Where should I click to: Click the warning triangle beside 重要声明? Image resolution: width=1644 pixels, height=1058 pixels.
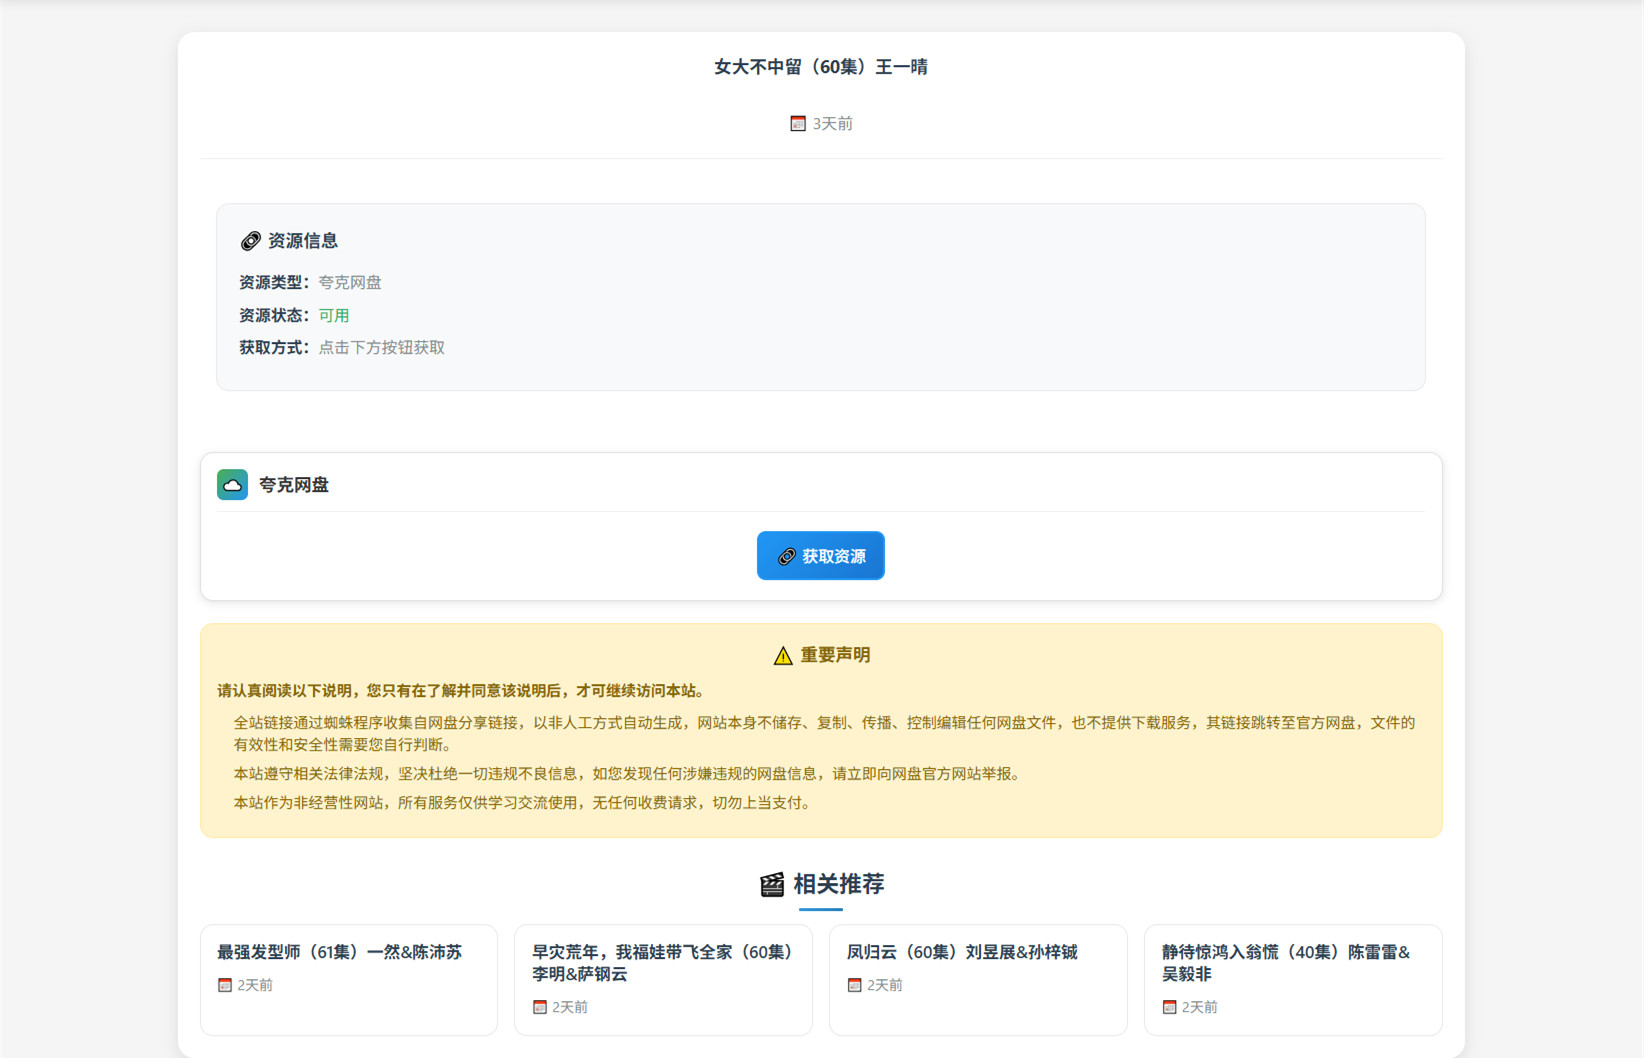point(783,656)
